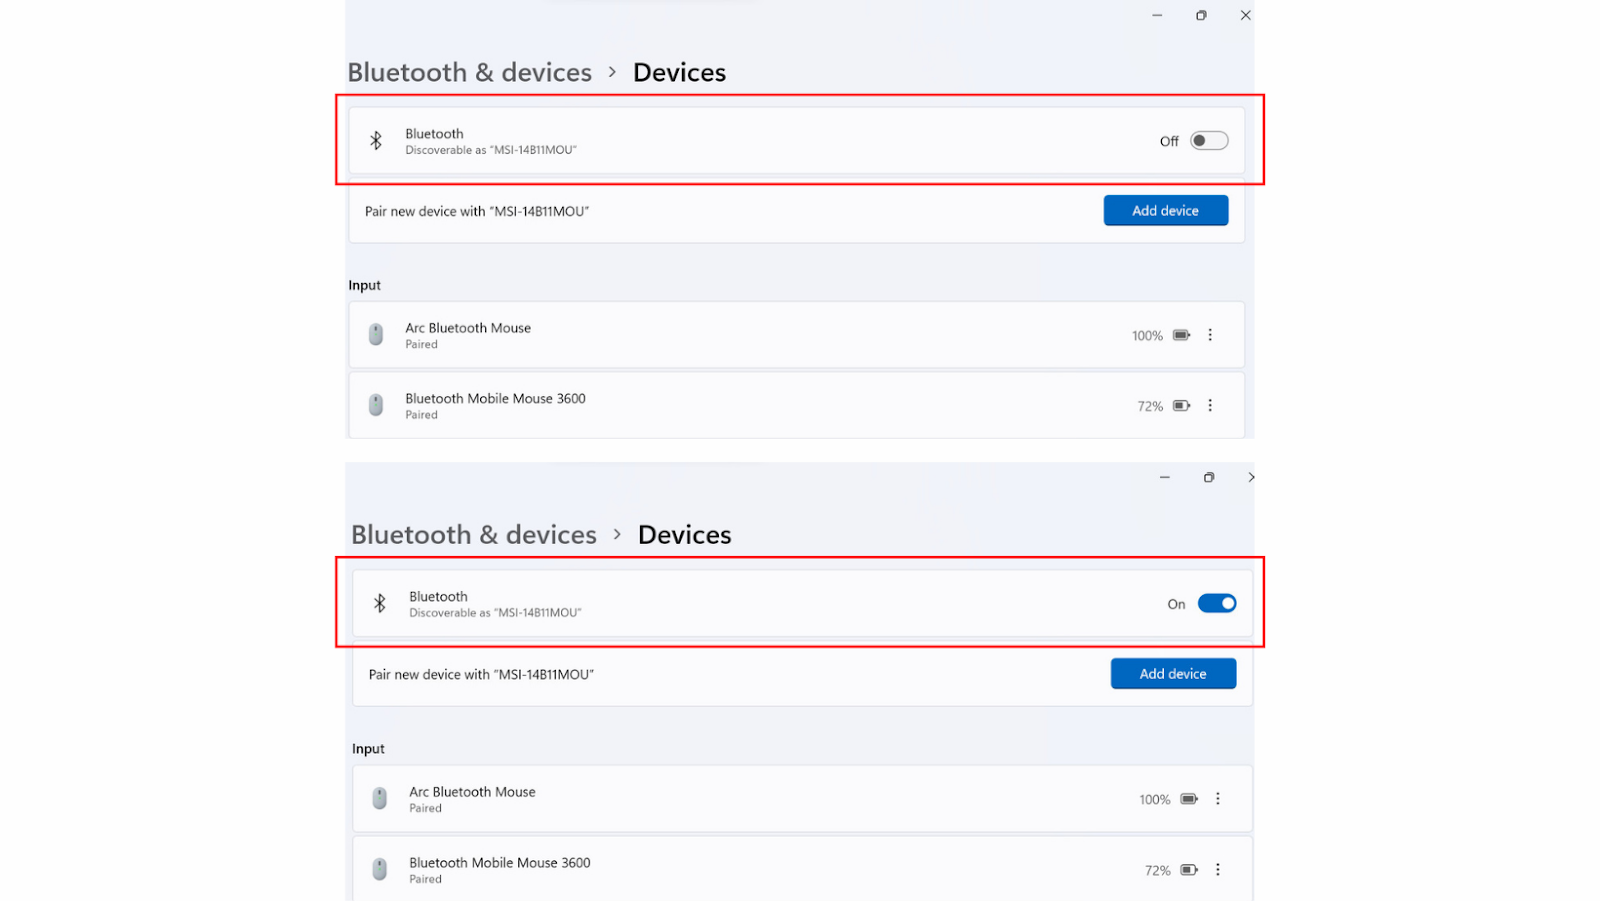Click the battery icon next to 100%

pos(1181,335)
